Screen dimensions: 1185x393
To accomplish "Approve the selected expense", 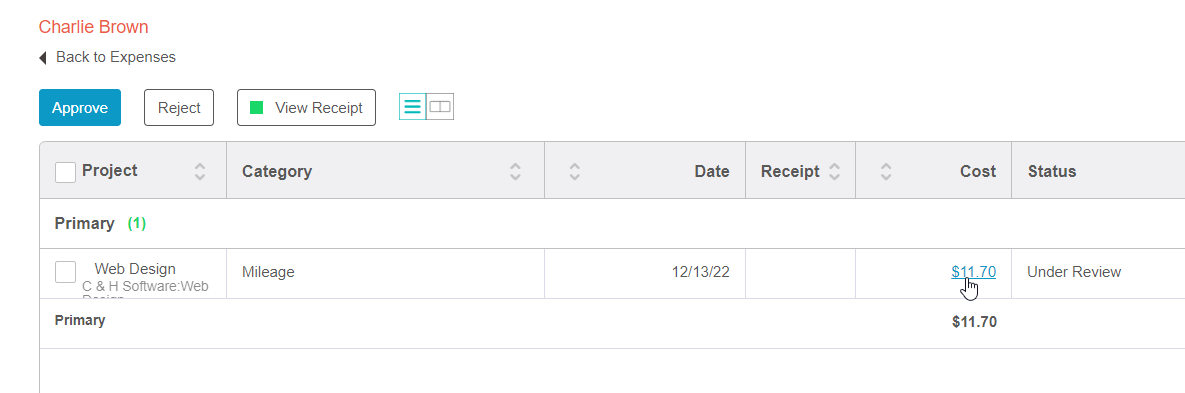I will tap(80, 108).
